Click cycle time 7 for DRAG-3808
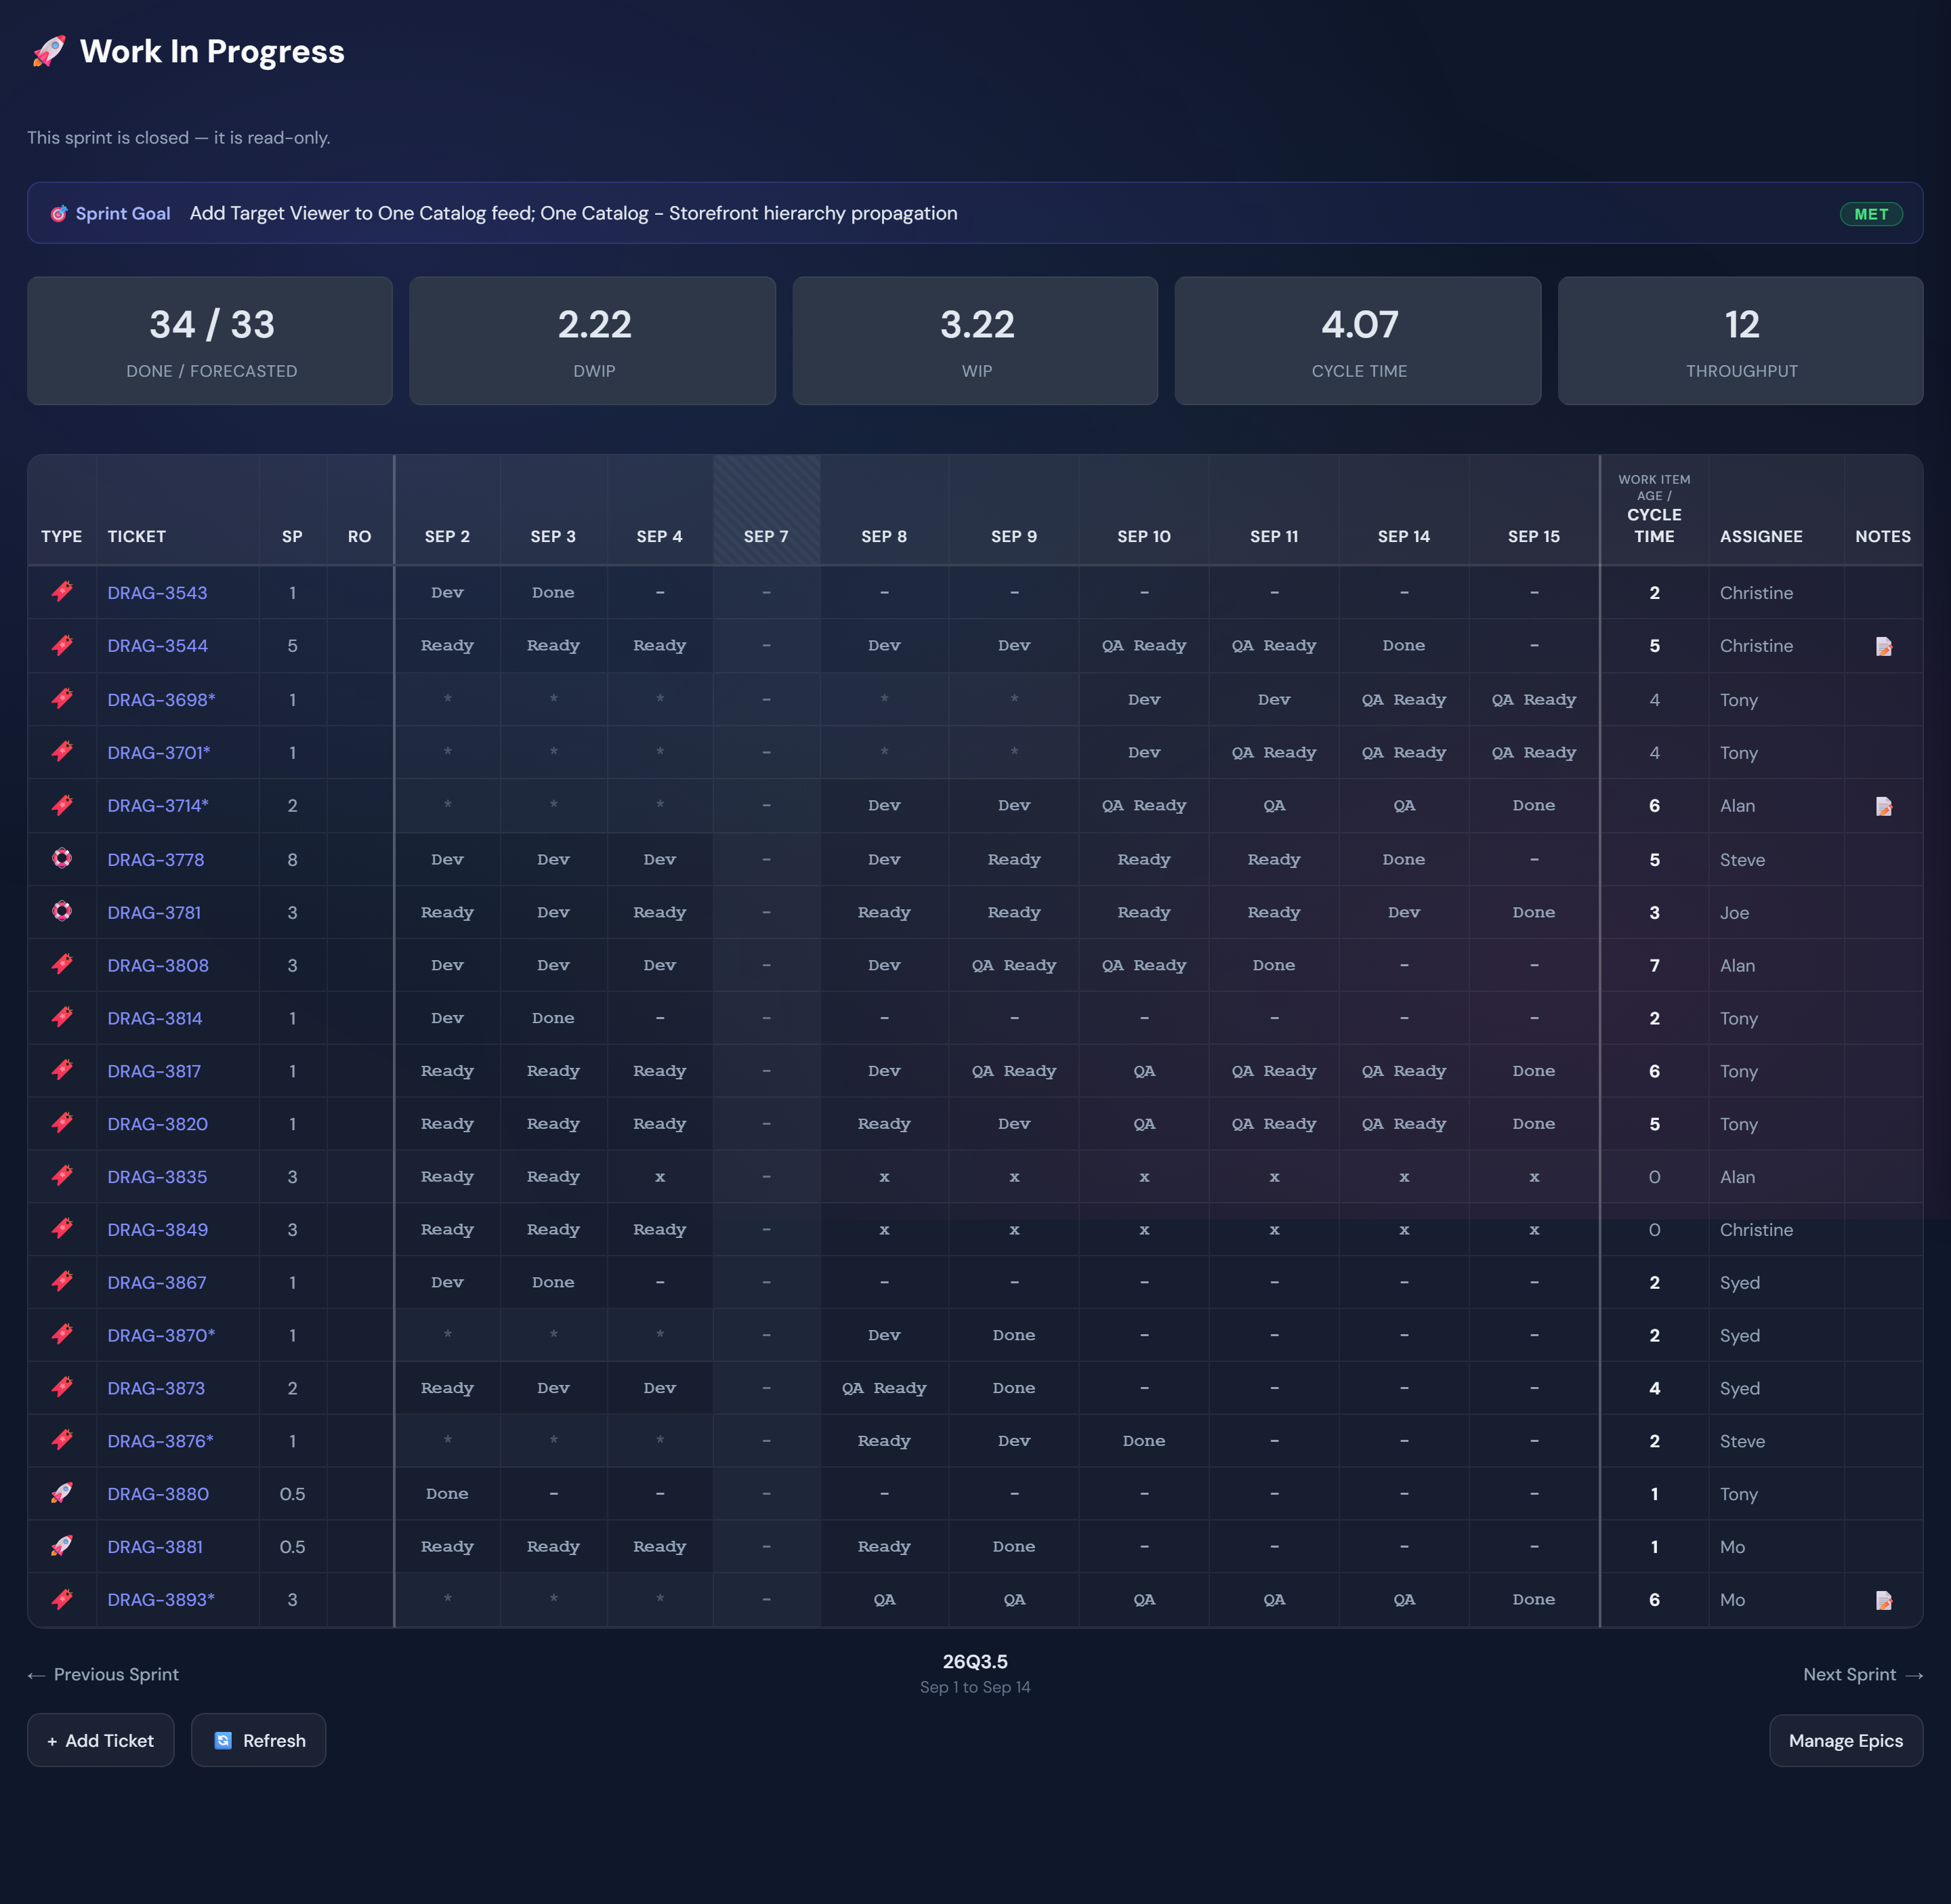This screenshot has width=1951, height=1904. (1654, 965)
